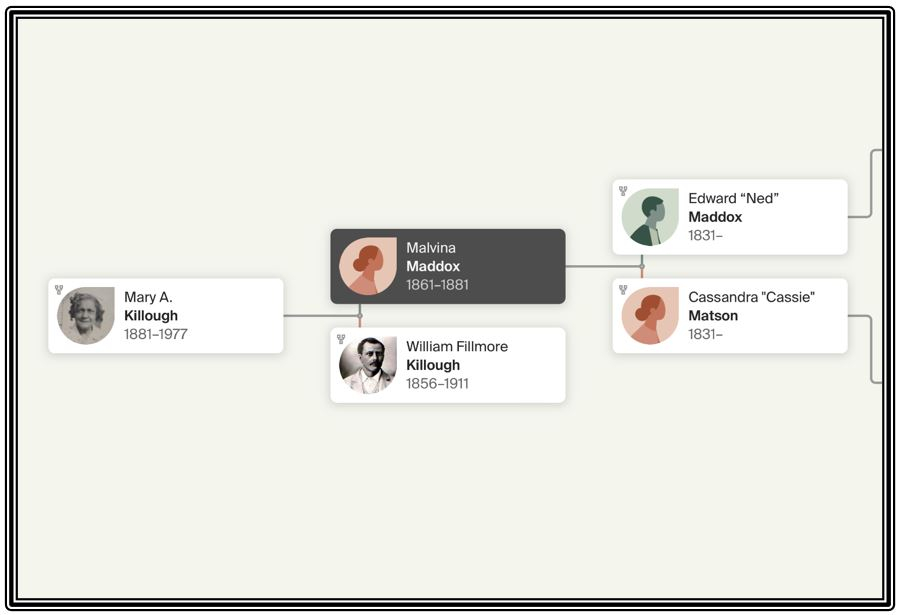Click the tree icon on Mary A. Killough's card
Screen dimensions: 902x615
click(x=59, y=290)
